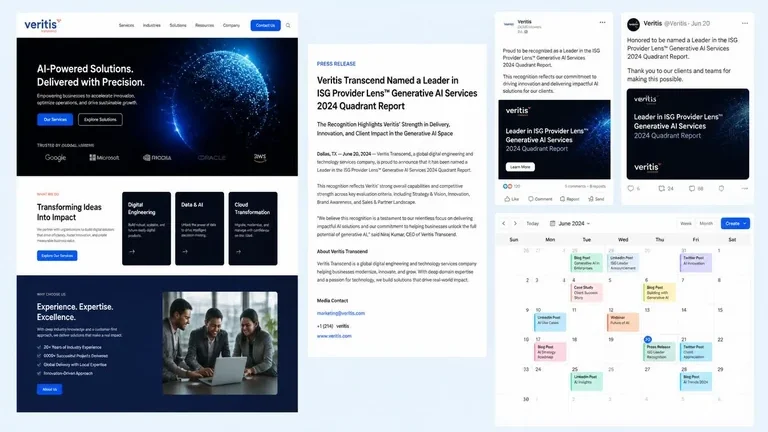
Task: Click the Contact Us button
Action: [265, 25]
